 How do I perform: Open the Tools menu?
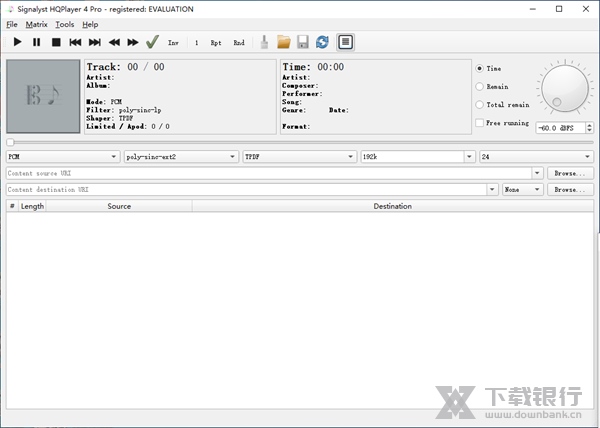(x=64, y=24)
